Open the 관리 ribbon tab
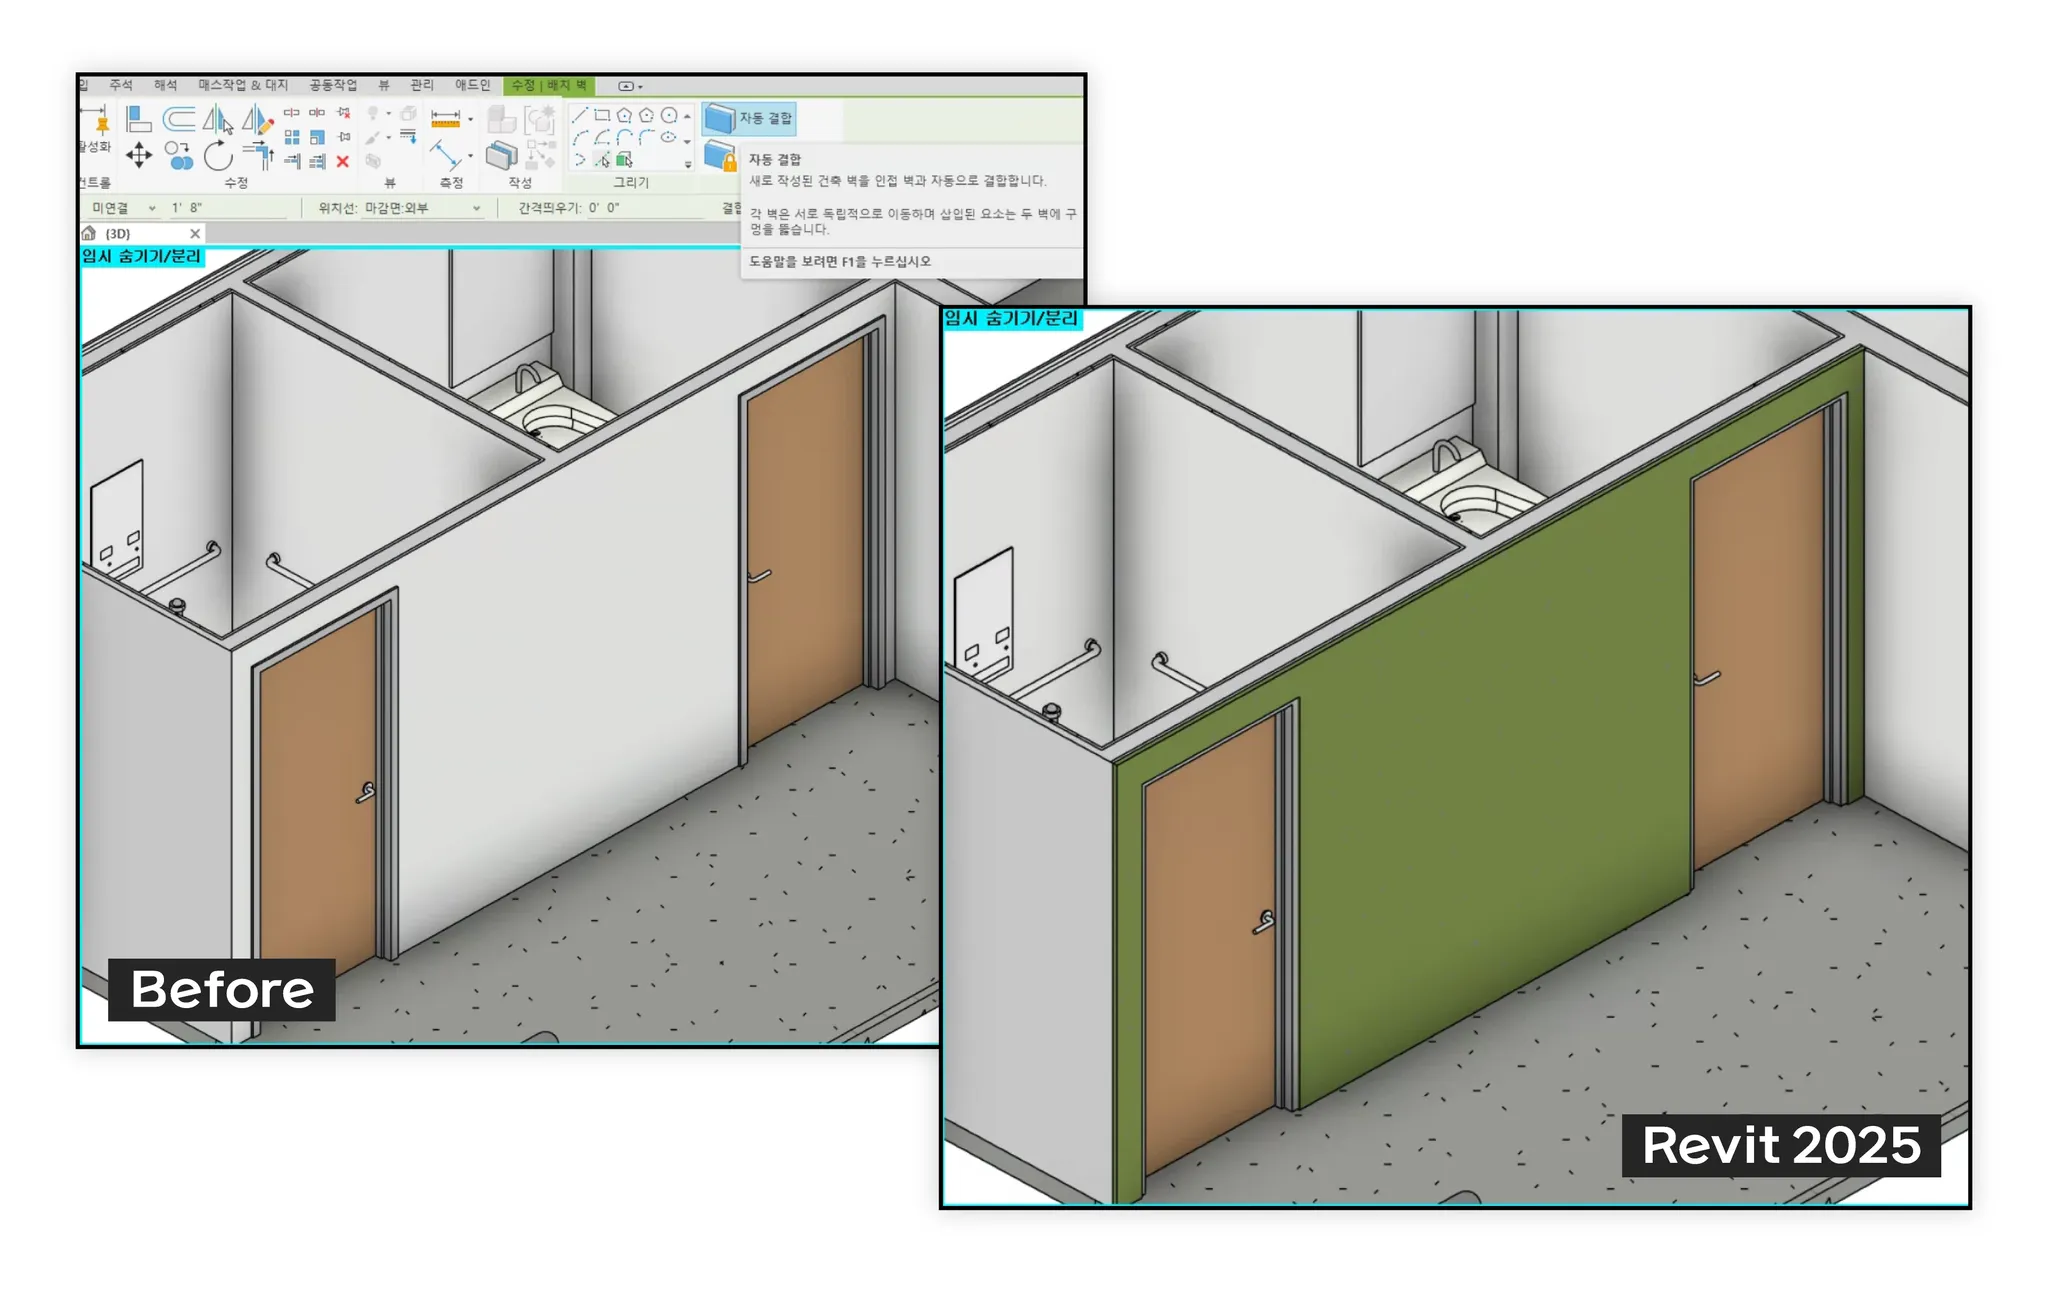The width and height of the screenshot is (2048, 1306). [421, 85]
